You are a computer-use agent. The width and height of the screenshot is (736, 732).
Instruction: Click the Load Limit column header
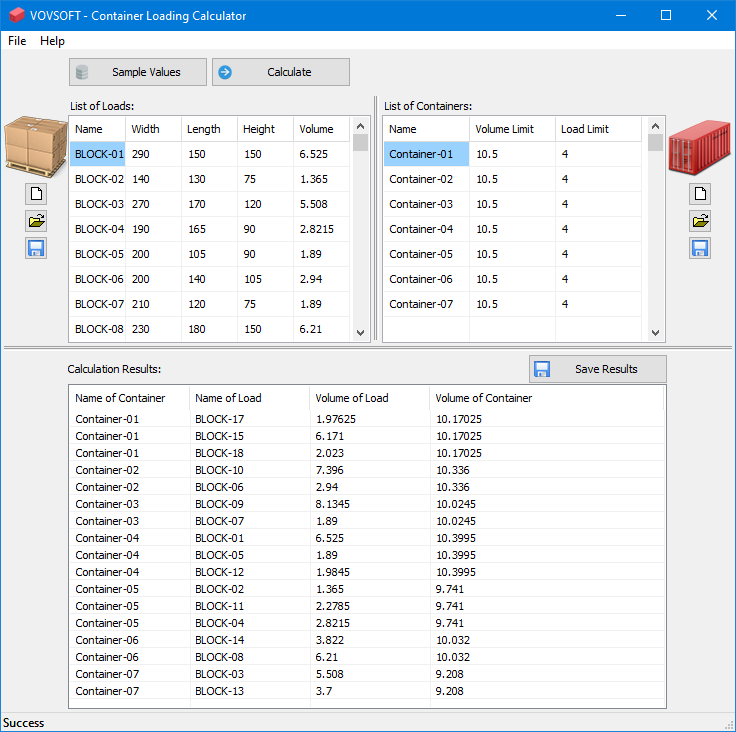pyautogui.click(x=598, y=129)
